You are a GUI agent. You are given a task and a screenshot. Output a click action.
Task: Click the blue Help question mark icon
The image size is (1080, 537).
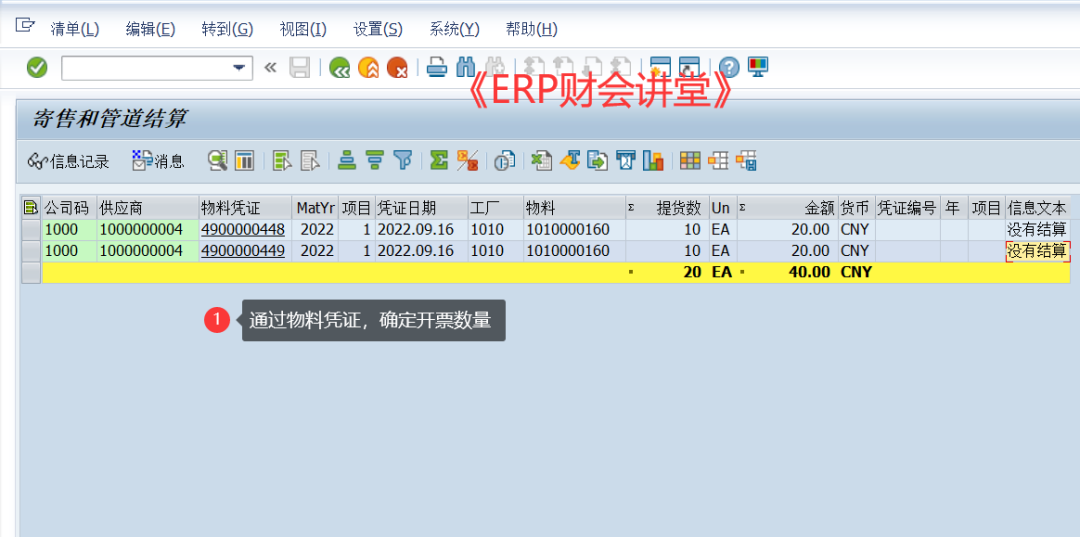tap(730, 68)
